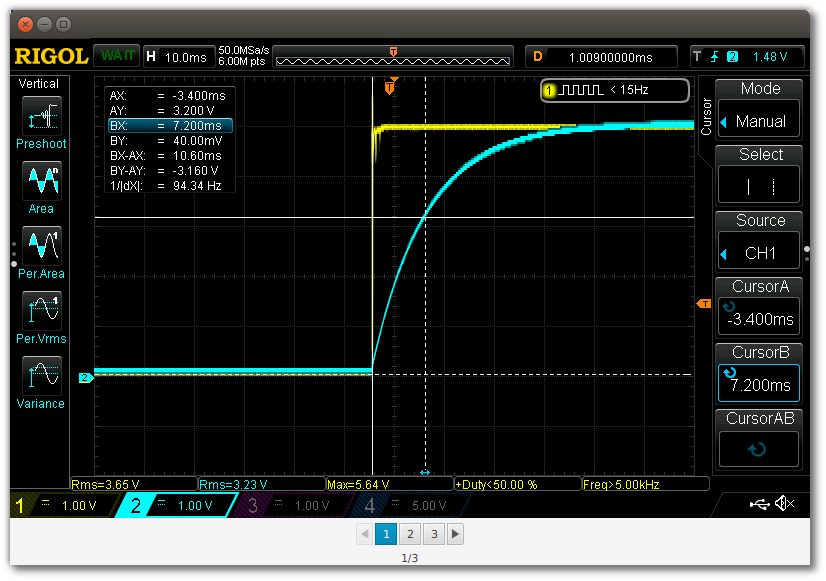826x581 pixels.
Task: Click the USB connection icon
Action: (x=760, y=505)
